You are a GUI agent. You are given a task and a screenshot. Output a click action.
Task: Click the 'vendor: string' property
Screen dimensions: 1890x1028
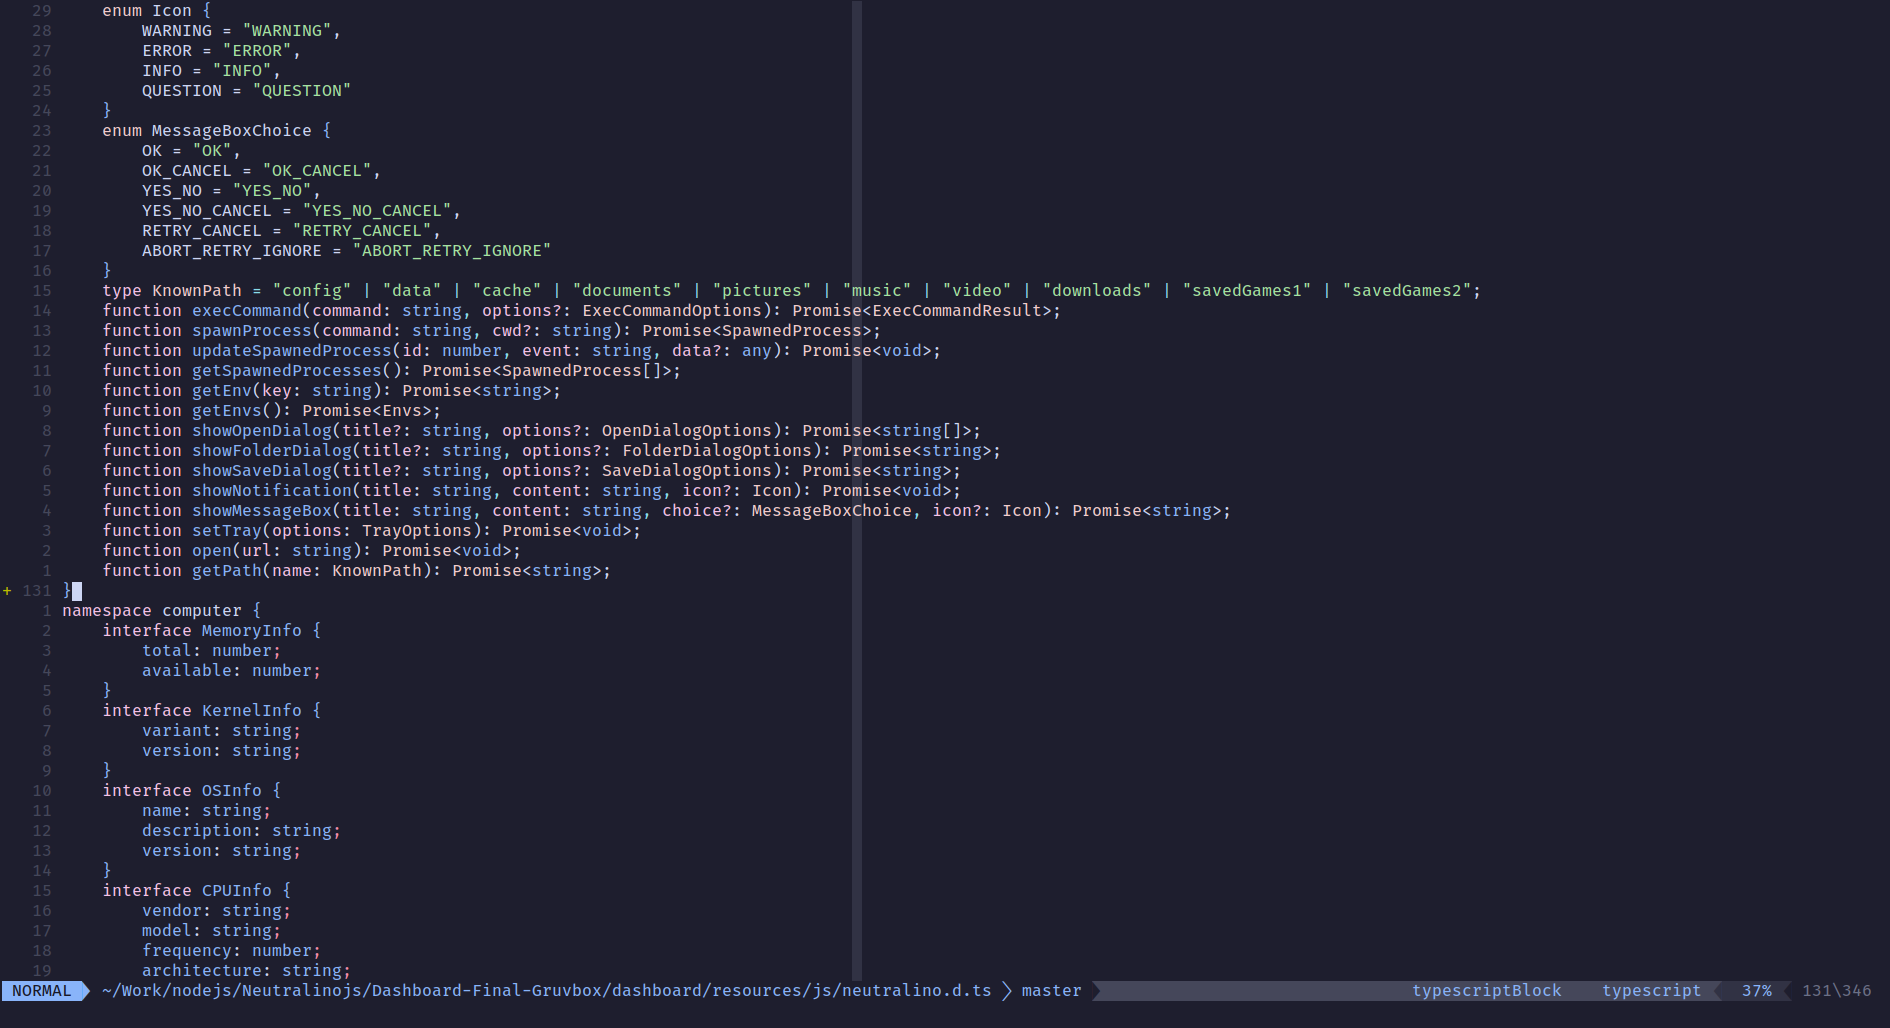[x=216, y=911]
